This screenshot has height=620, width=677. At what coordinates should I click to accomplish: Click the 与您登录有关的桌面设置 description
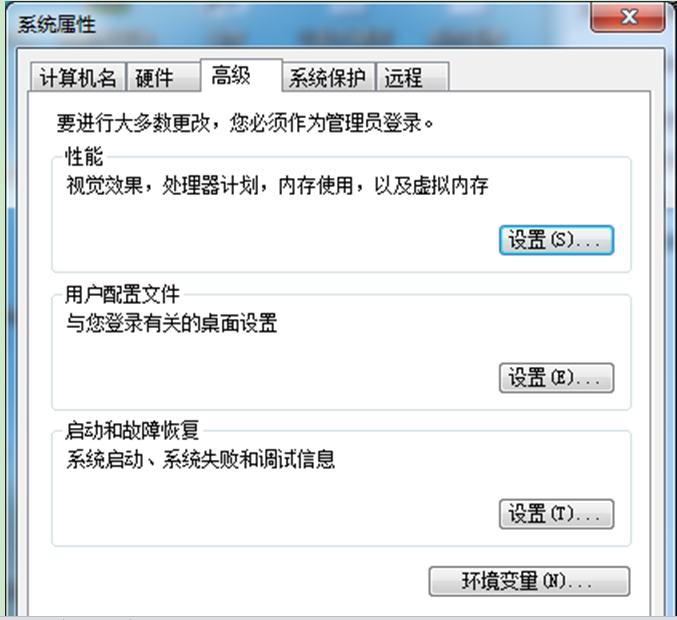pyautogui.click(x=171, y=323)
